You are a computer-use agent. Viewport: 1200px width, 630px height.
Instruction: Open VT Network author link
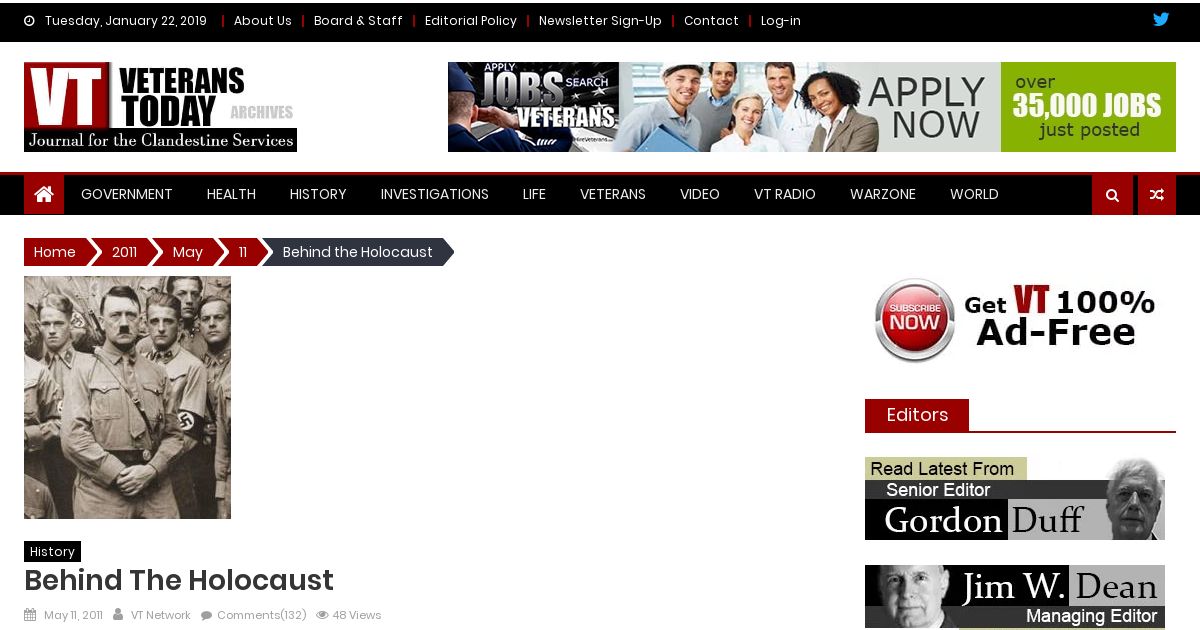160,615
